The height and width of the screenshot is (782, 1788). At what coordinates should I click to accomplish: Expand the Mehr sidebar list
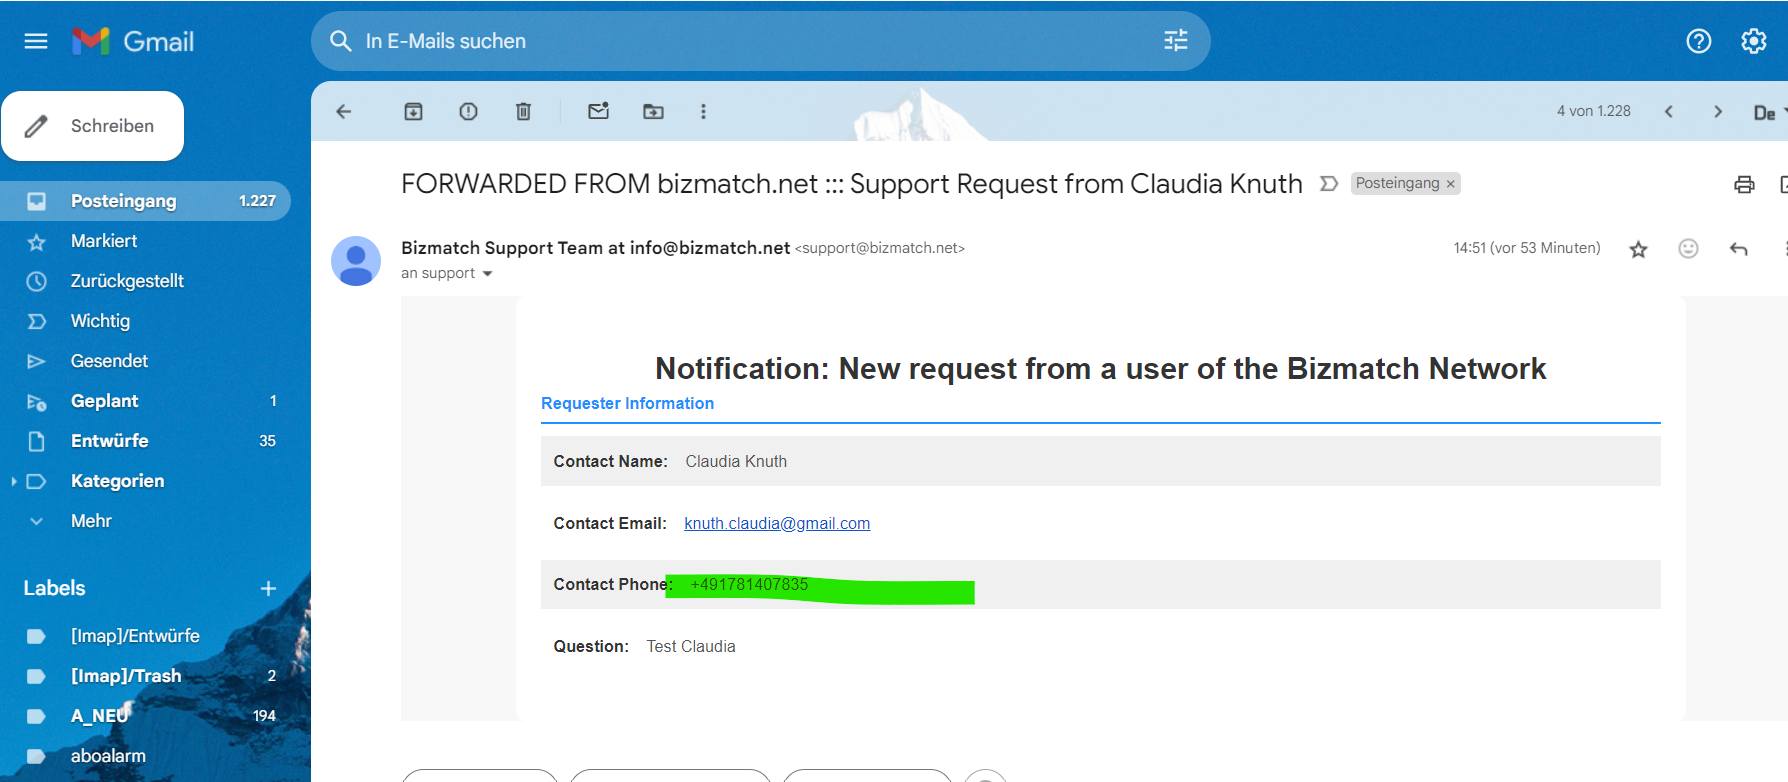[37, 521]
